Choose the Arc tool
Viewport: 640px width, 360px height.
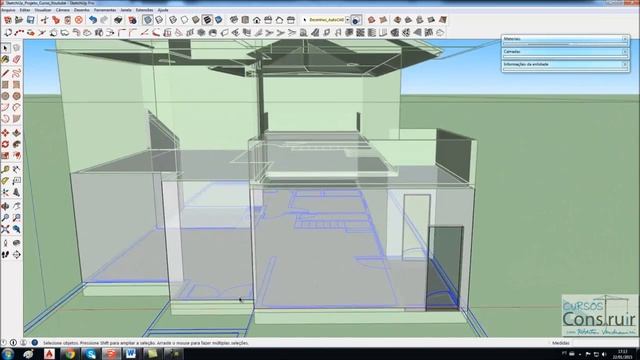pyautogui.click(x=5, y=108)
